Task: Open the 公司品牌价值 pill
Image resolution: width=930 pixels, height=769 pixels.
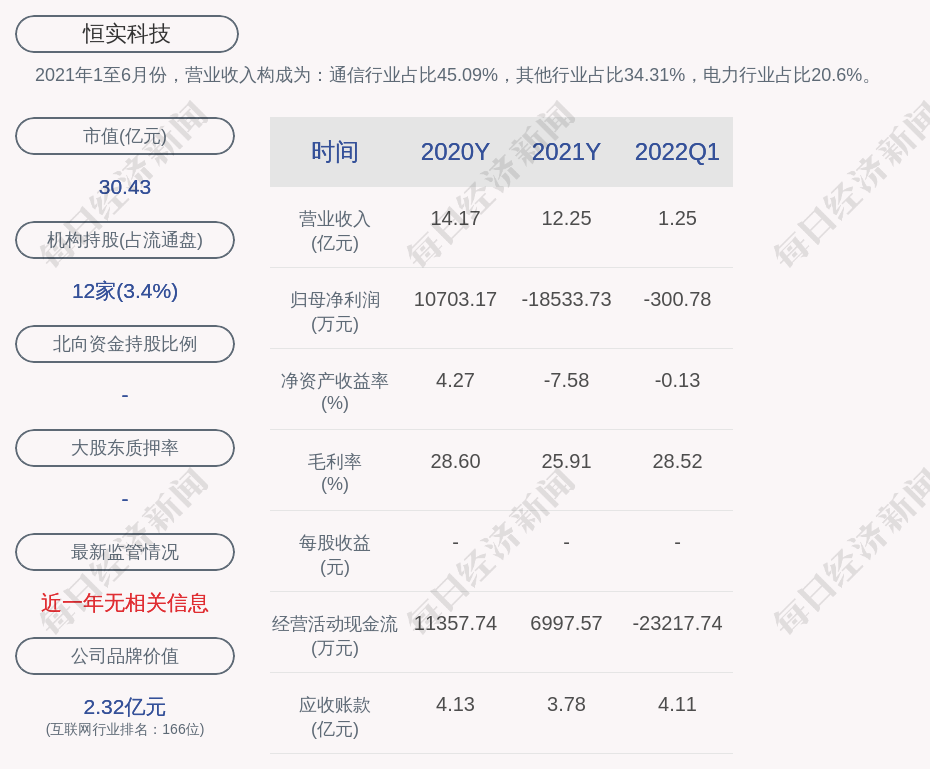Action: (x=125, y=656)
